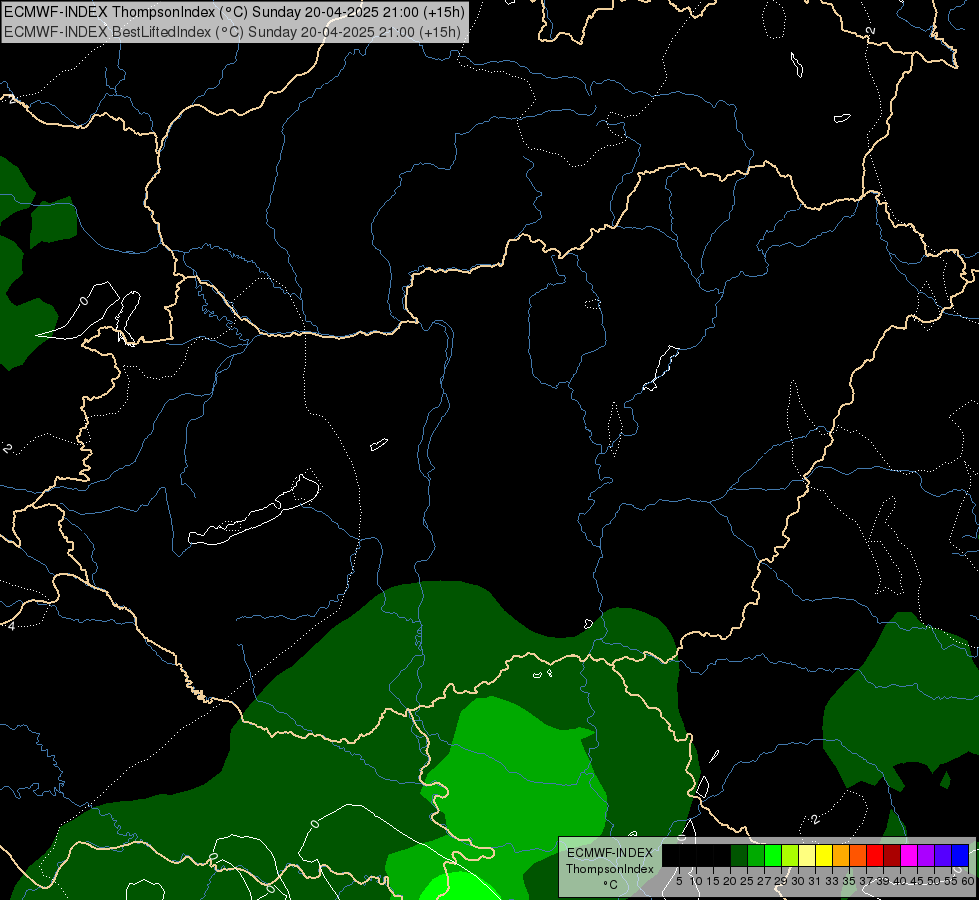Image resolution: width=979 pixels, height=900 pixels.
Task: Select the yellow-green 29-30 legend swatch
Action: pos(790,855)
